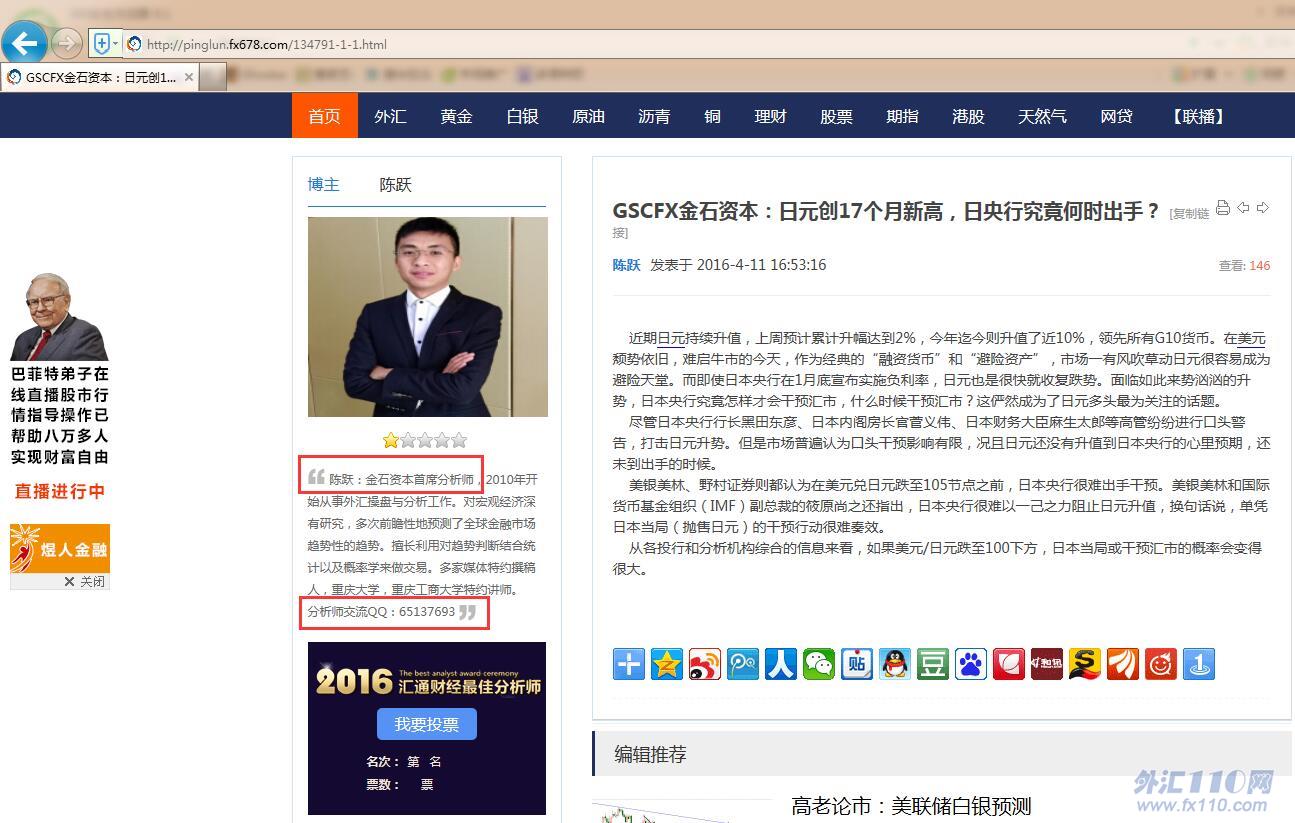Screen dimensions: 1295x823
Task: Open the security shield dropdown beside the address bar
Action: click(x=105, y=43)
